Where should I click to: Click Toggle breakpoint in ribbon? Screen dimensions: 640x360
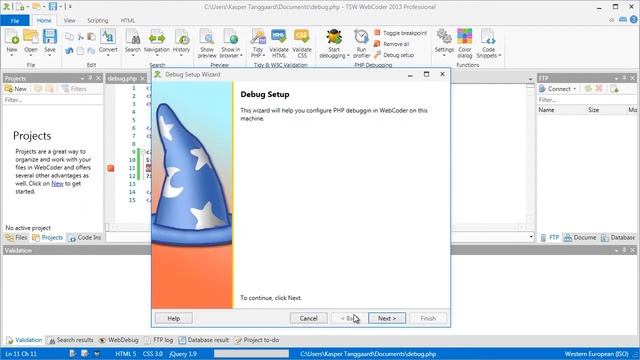click(400, 33)
